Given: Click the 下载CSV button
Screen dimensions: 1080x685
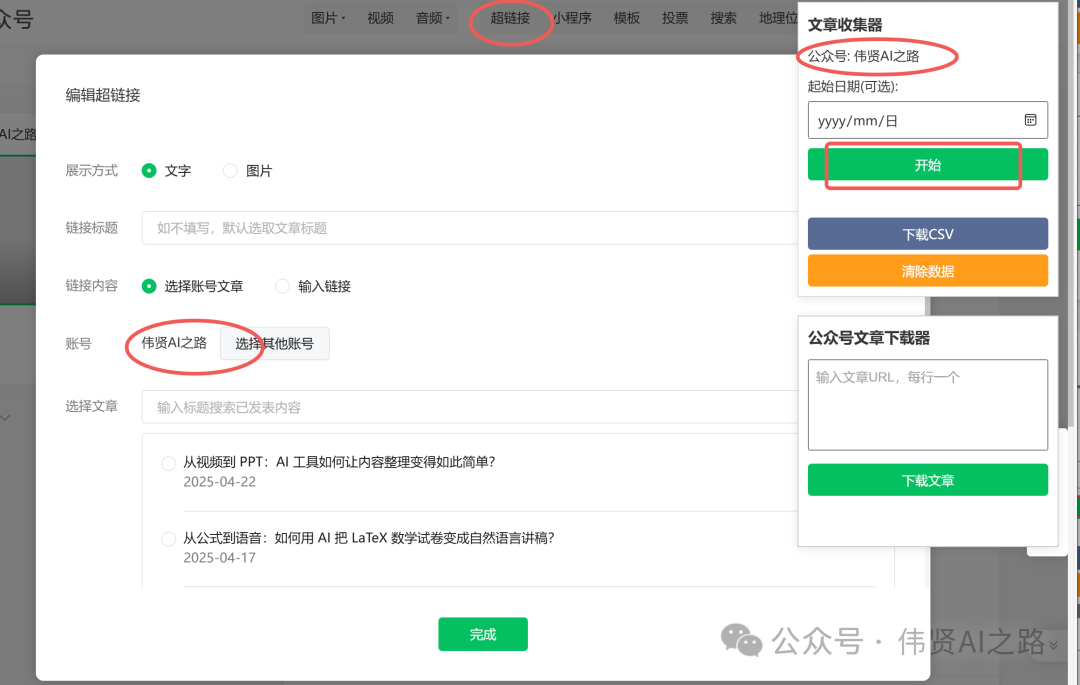Looking at the screenshot, I should point(928,234).
